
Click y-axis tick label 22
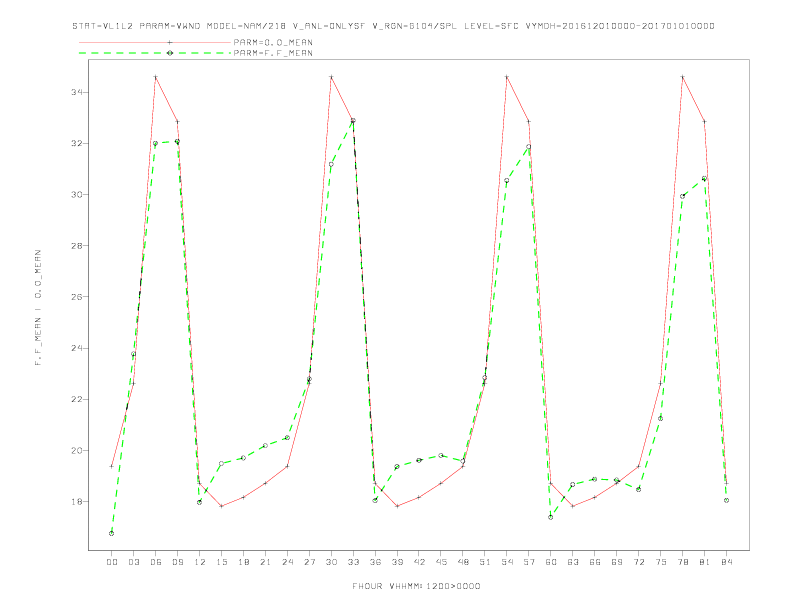tap(77, 399)
